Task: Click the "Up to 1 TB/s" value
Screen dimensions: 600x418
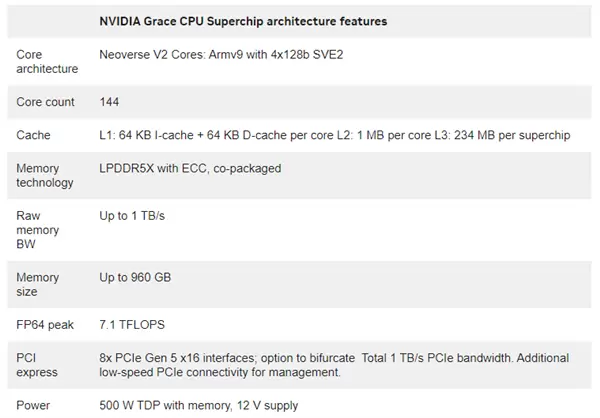Action: click(x=135, y=215)
